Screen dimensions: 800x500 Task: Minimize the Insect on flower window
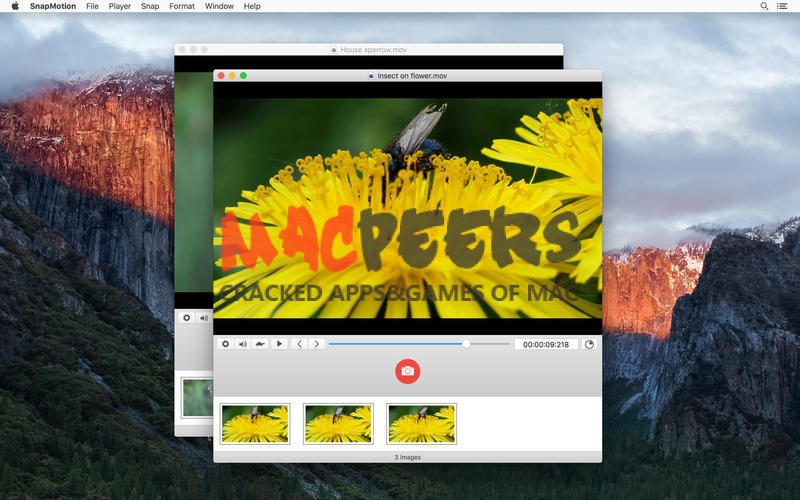click(232, 76)
